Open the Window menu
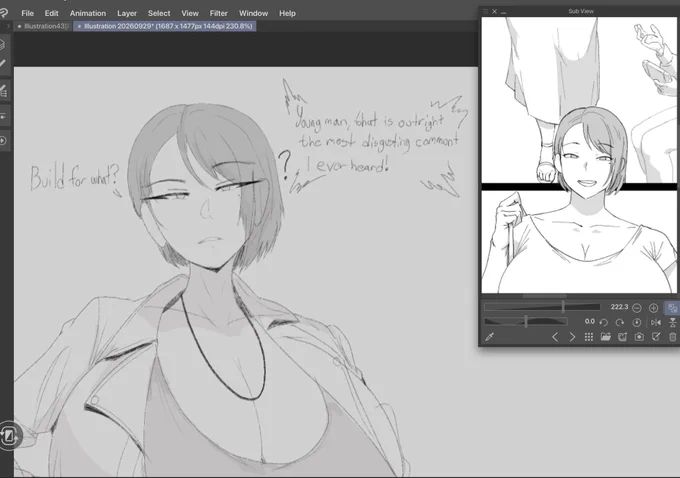 click(x=253, y=13)
